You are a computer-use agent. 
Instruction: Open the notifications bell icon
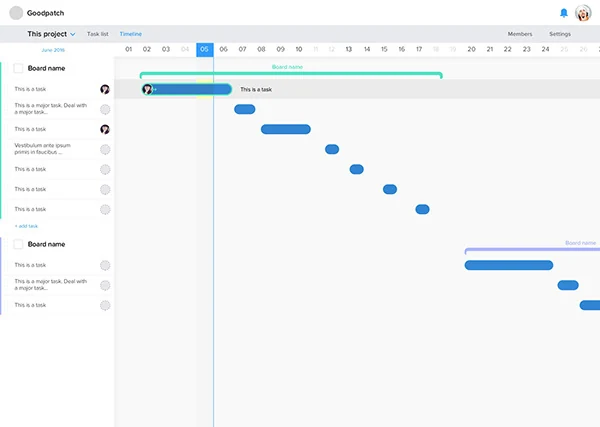point(564,13)
